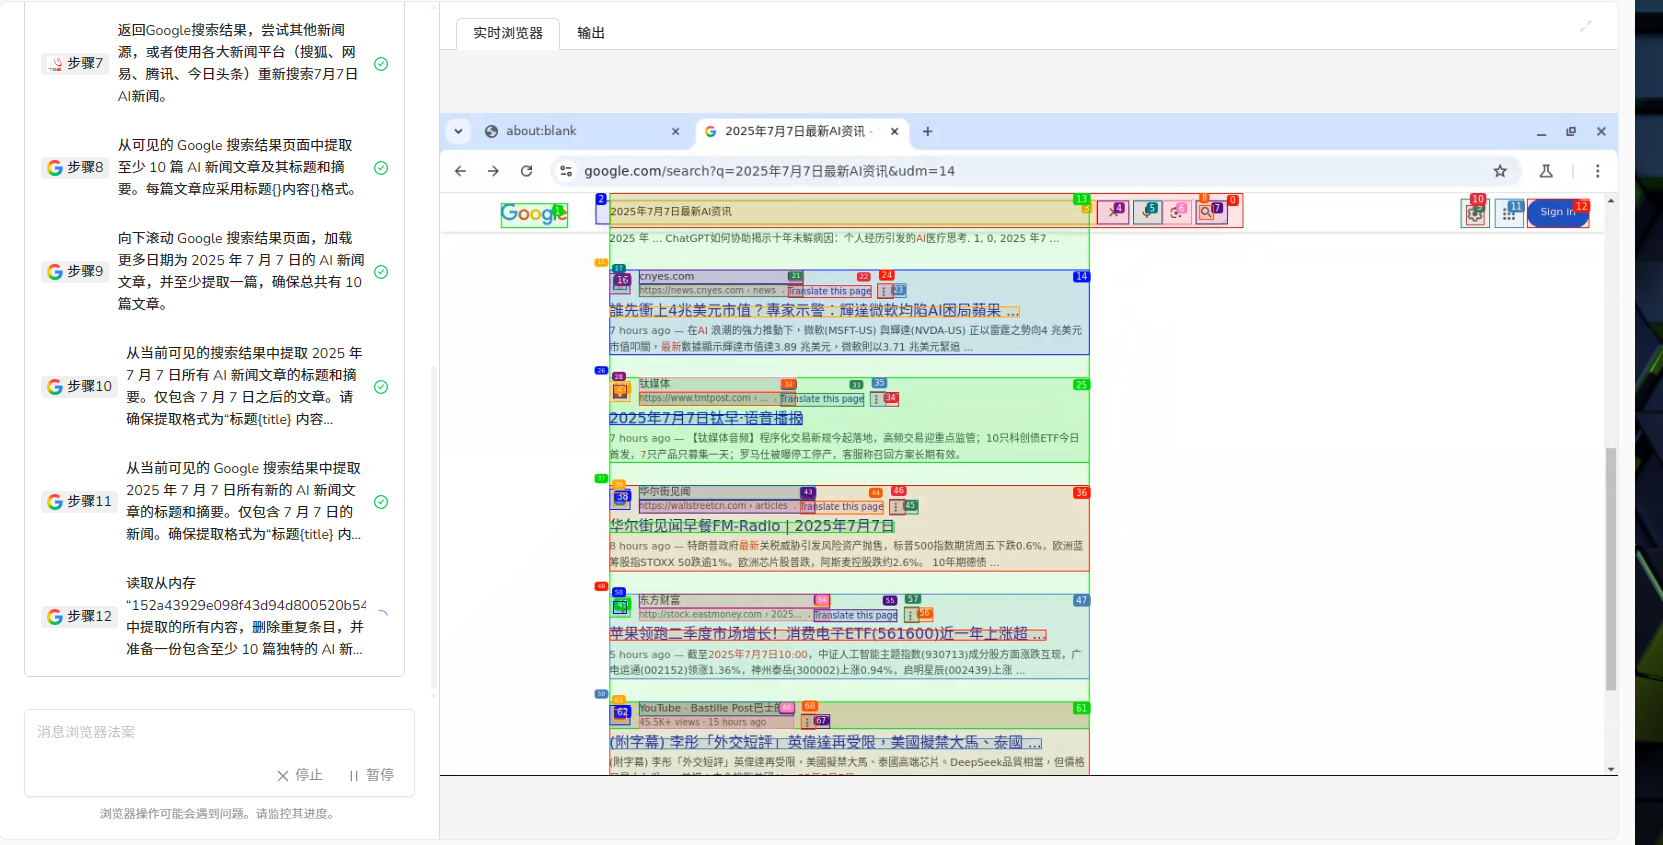Translate the wallstreetcn.com result page
The width and height of the screenshot is (1663, 845).
point(842,507)
